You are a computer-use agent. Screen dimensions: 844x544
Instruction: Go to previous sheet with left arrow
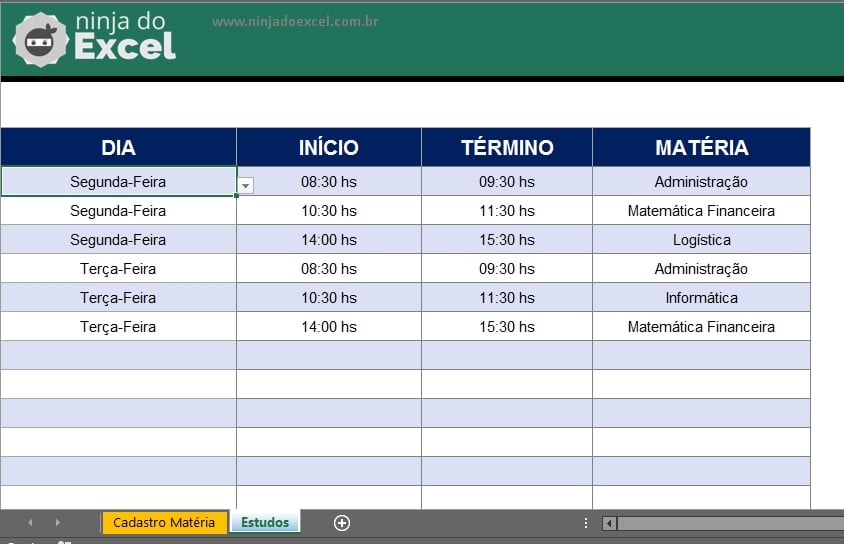click(x=30, y=522)
